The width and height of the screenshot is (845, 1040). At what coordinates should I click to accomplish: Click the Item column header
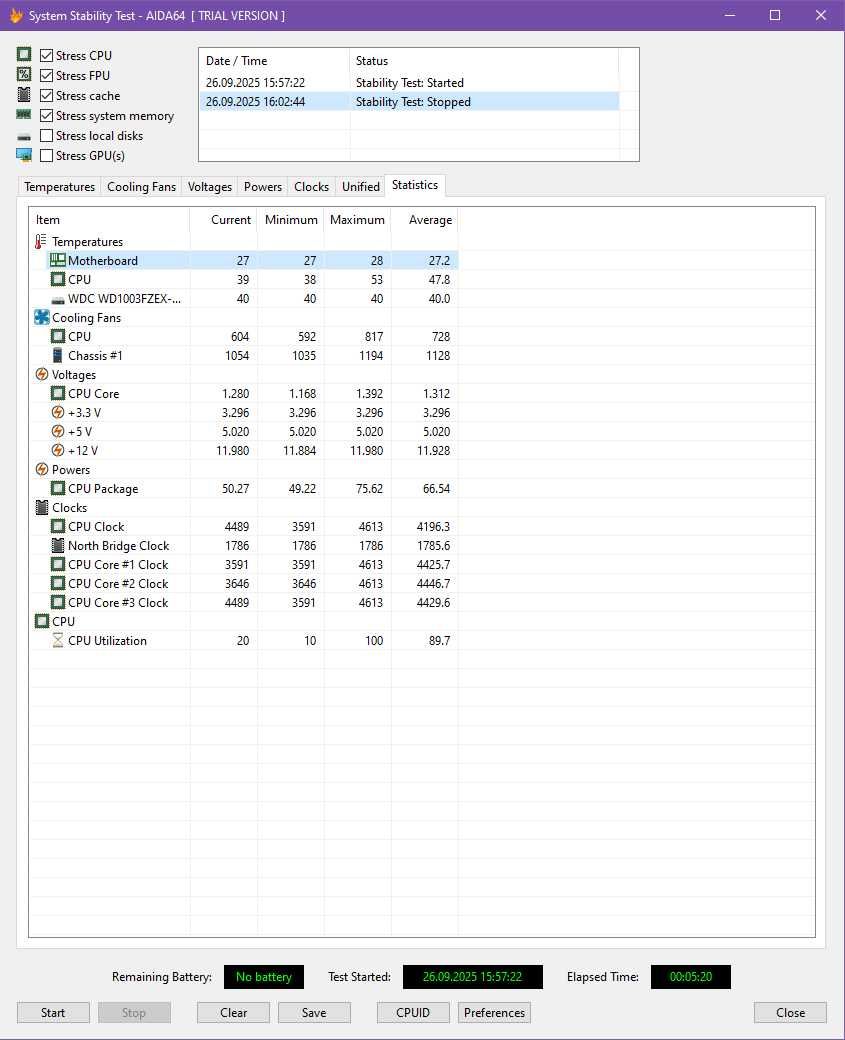(x=109, y=220)
